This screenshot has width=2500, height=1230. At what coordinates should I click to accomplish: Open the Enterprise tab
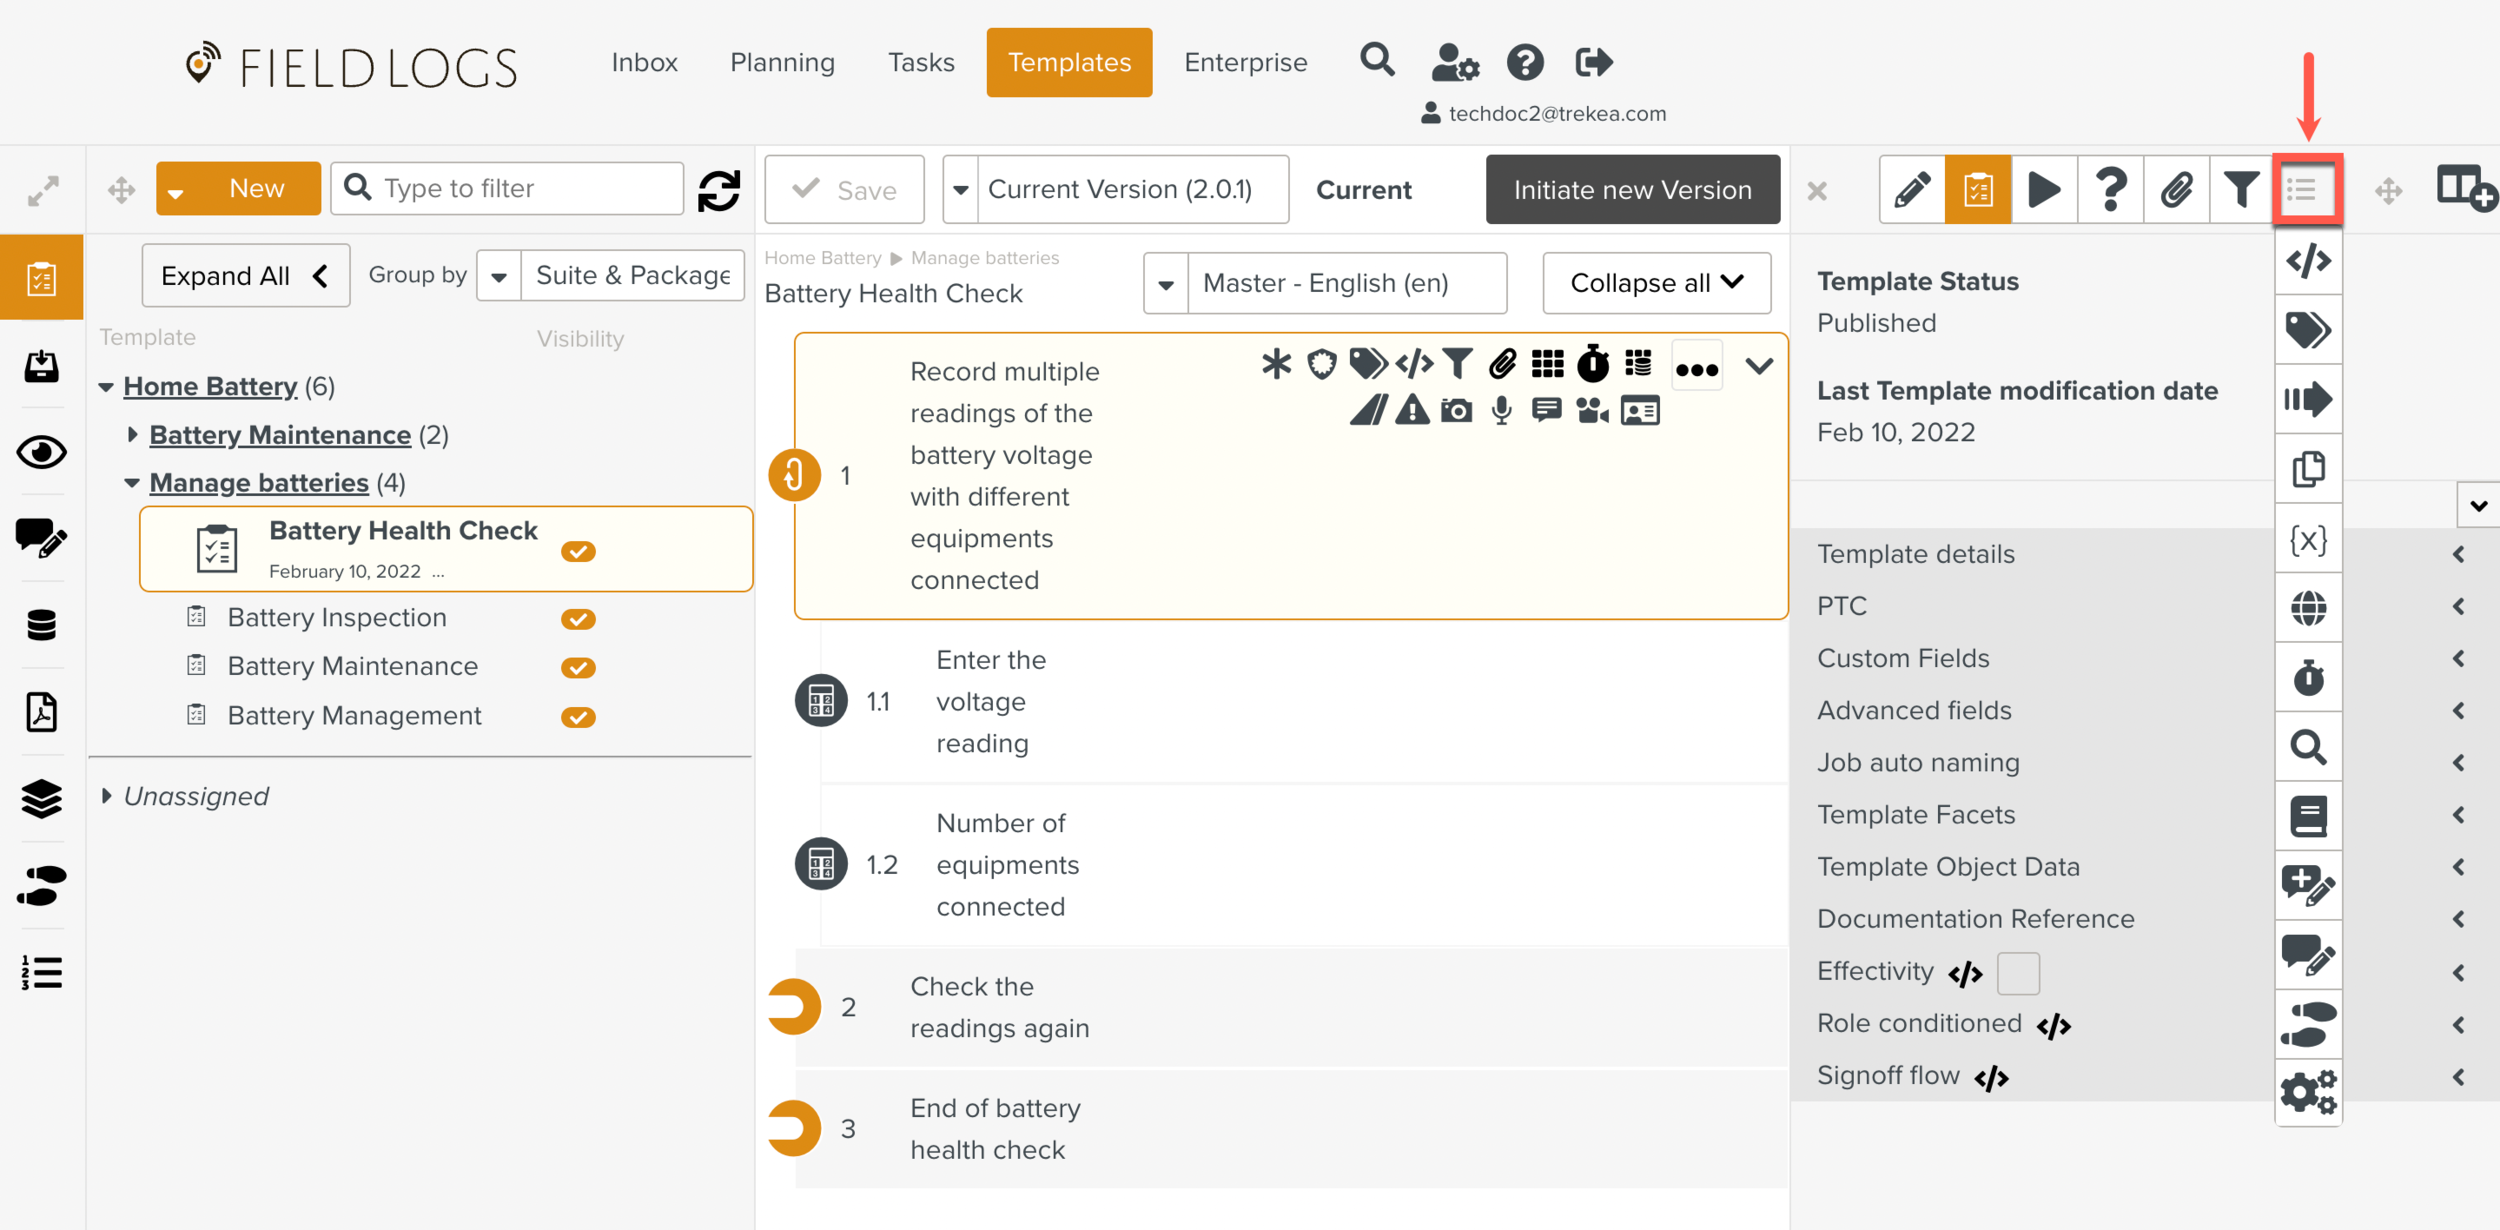click(1245, 62)
